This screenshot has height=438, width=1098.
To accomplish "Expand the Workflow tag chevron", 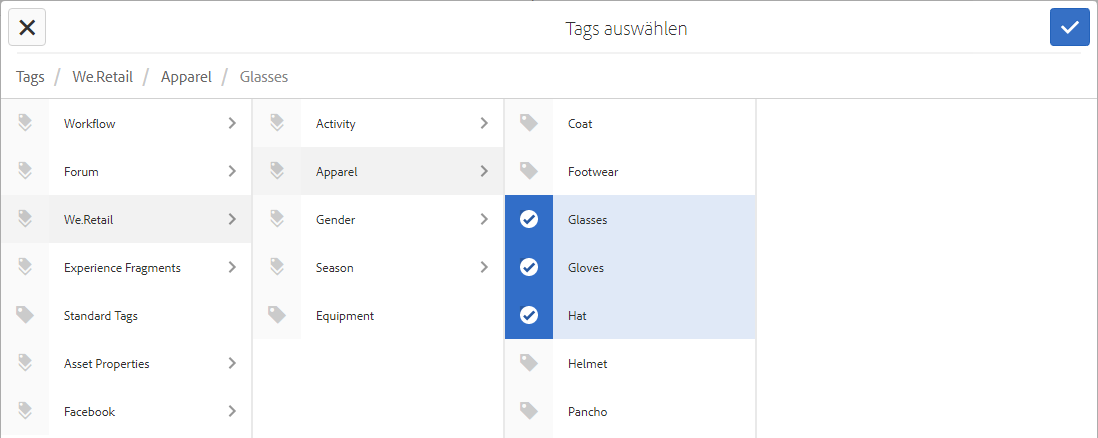I will 232,123.
